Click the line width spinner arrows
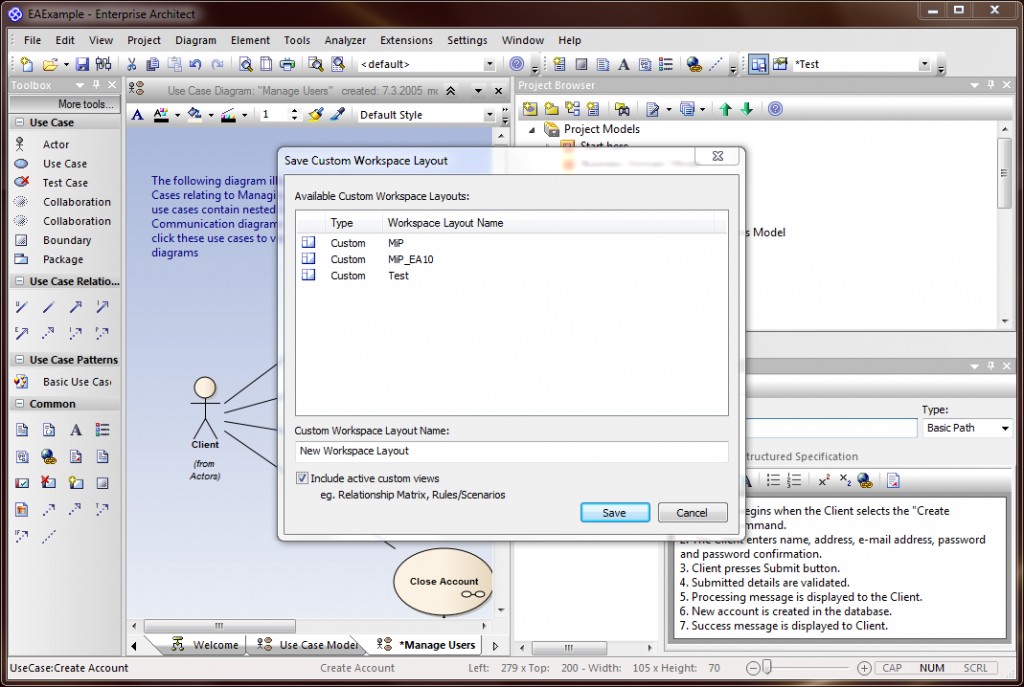Screen dimensions: 1024x687 [295, 115]
